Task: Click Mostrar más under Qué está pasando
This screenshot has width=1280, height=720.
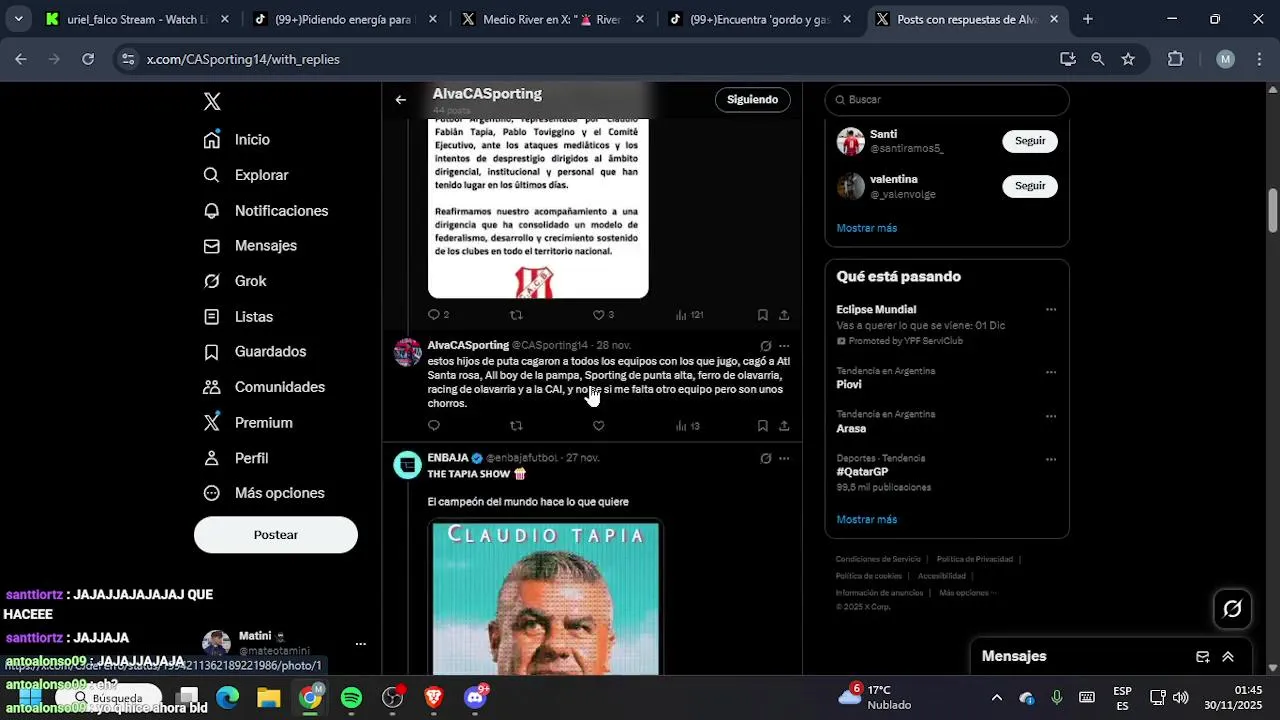Action: point(867,520)
